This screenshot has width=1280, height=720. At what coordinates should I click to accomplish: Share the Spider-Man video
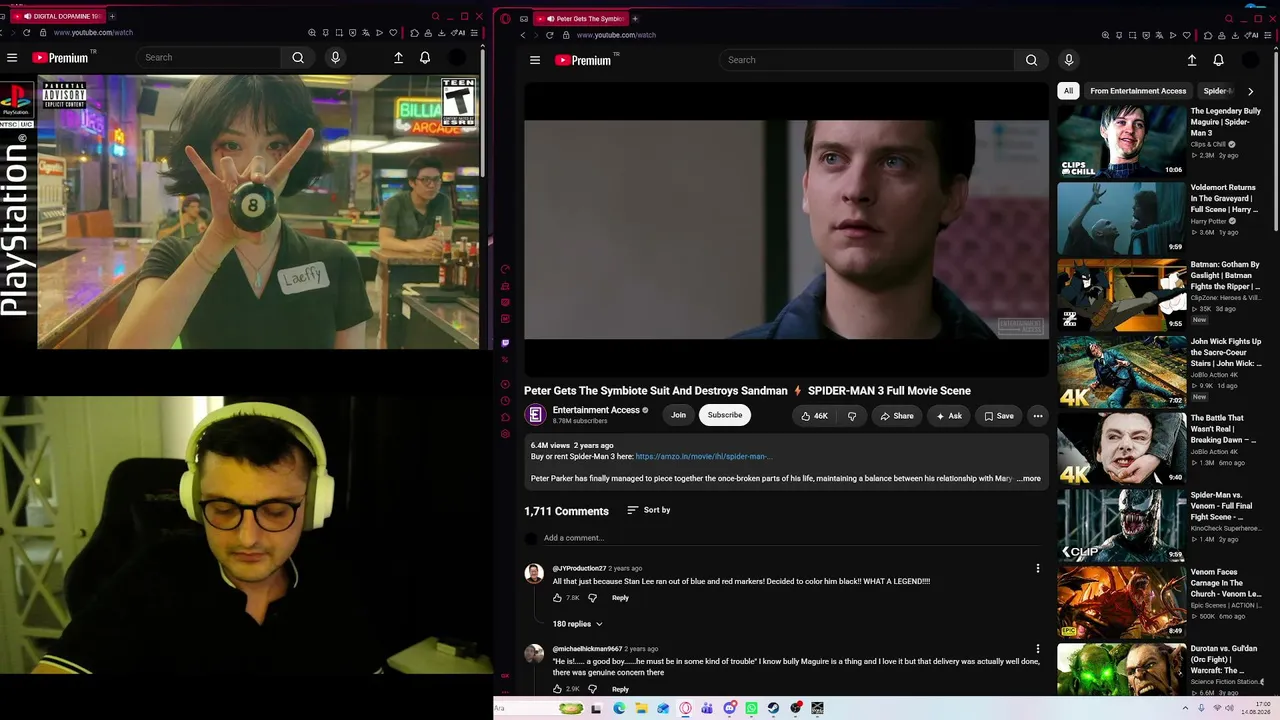(x=897, y=416)
